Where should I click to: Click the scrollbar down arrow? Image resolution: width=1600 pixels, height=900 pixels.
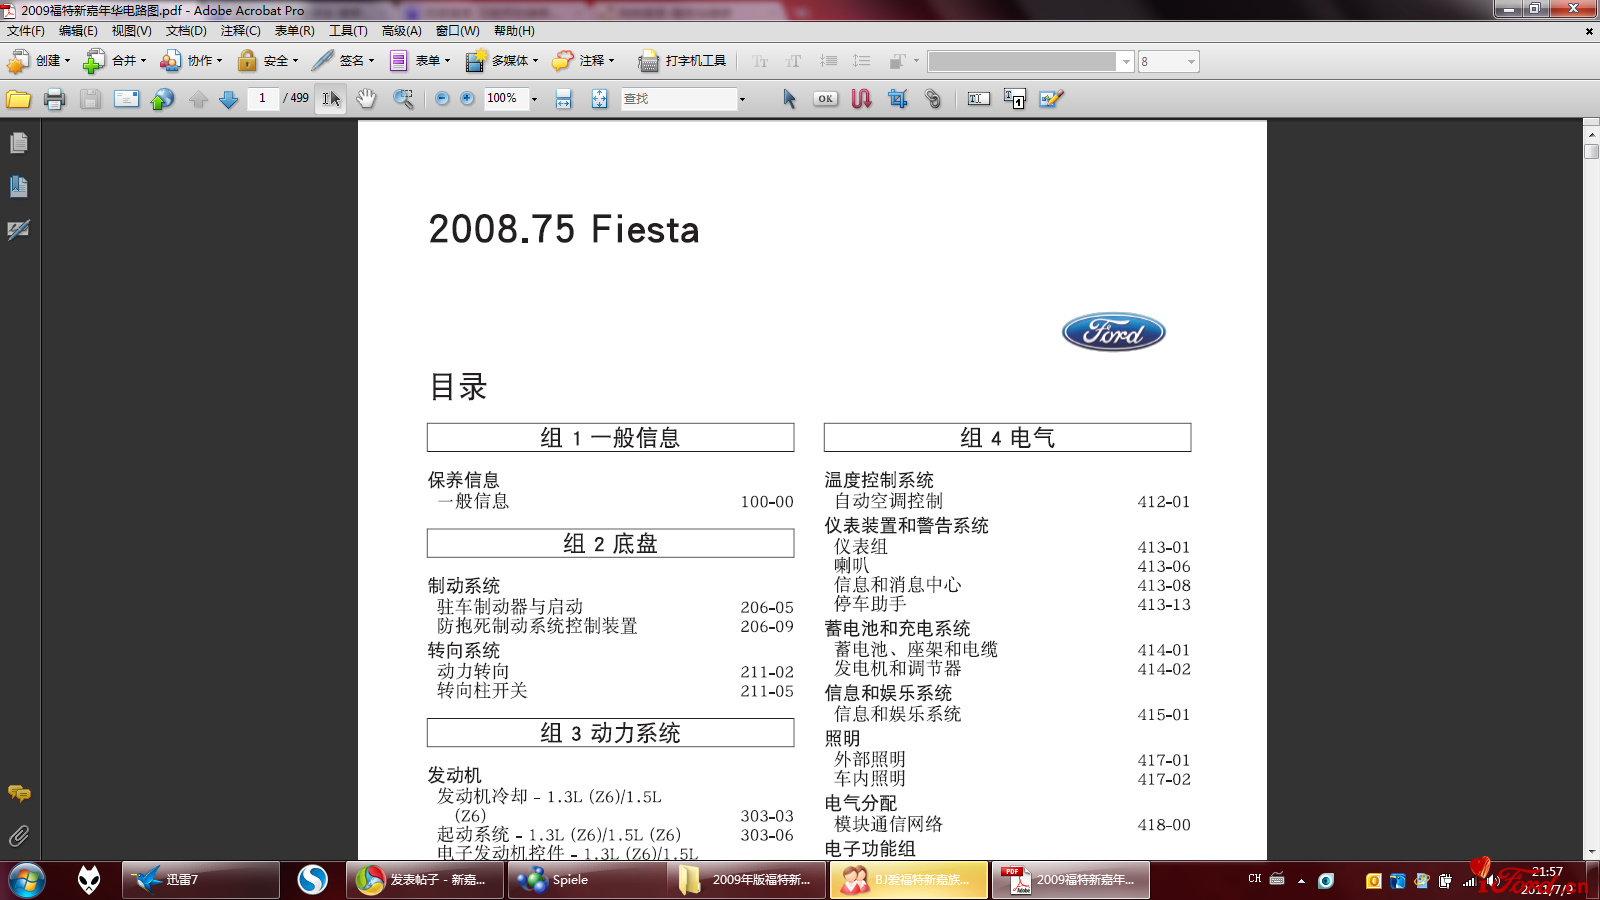click(1591, 852)
